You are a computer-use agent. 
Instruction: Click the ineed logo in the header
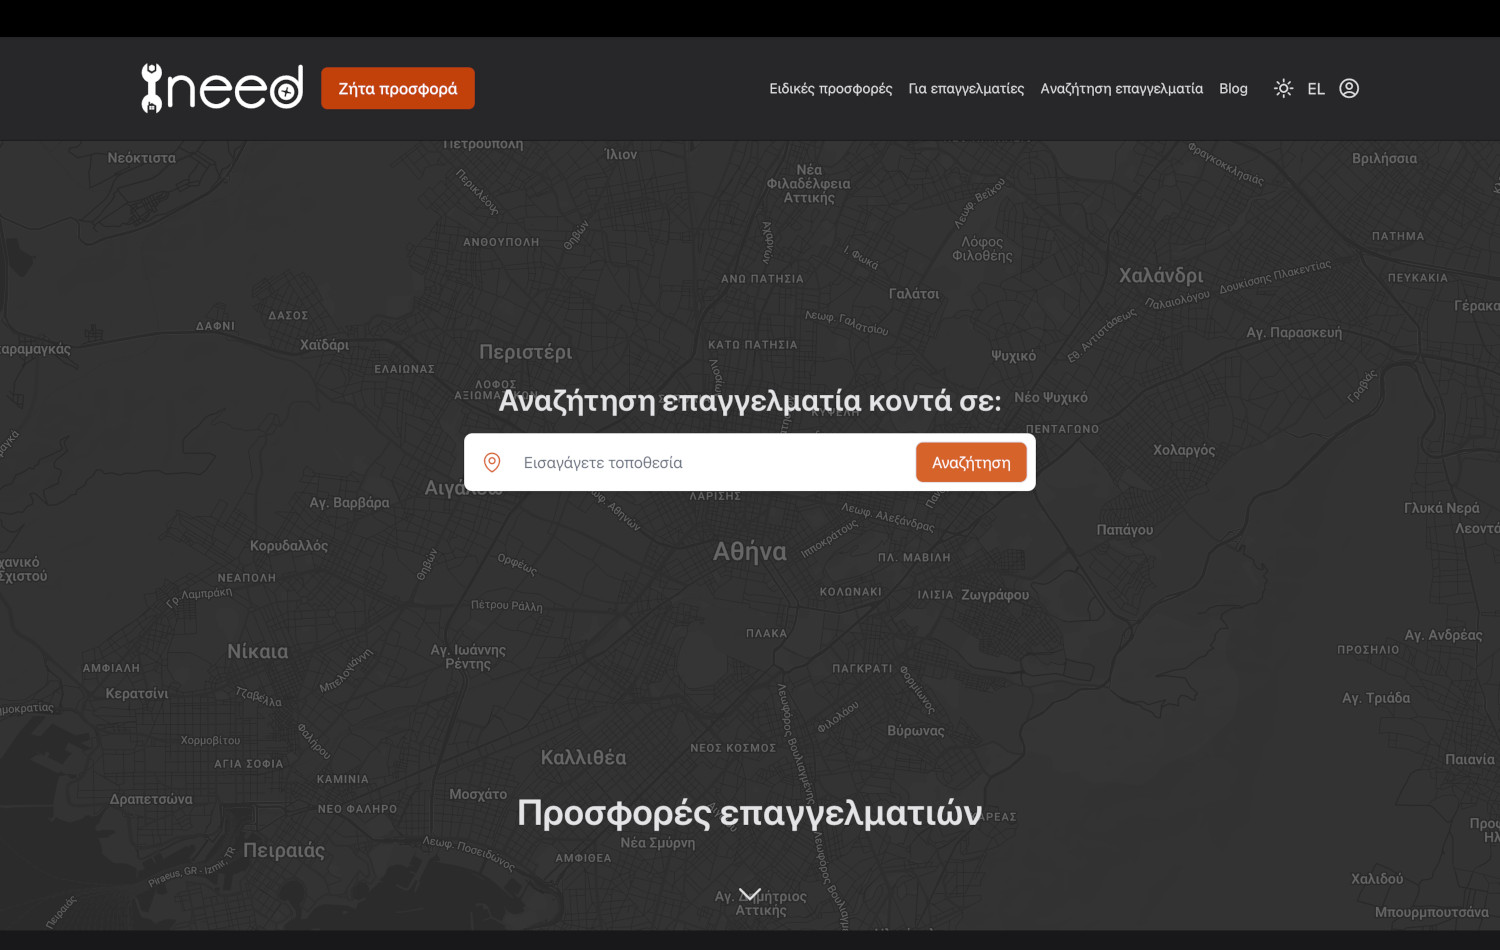[222, 88]
